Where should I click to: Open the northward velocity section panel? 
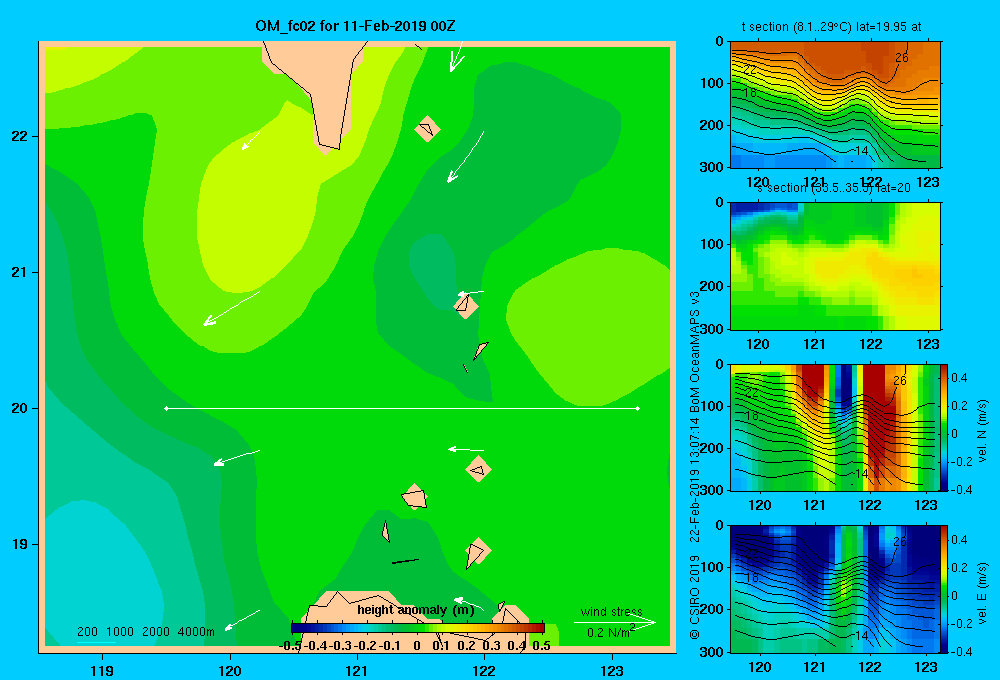coord(835,427)
